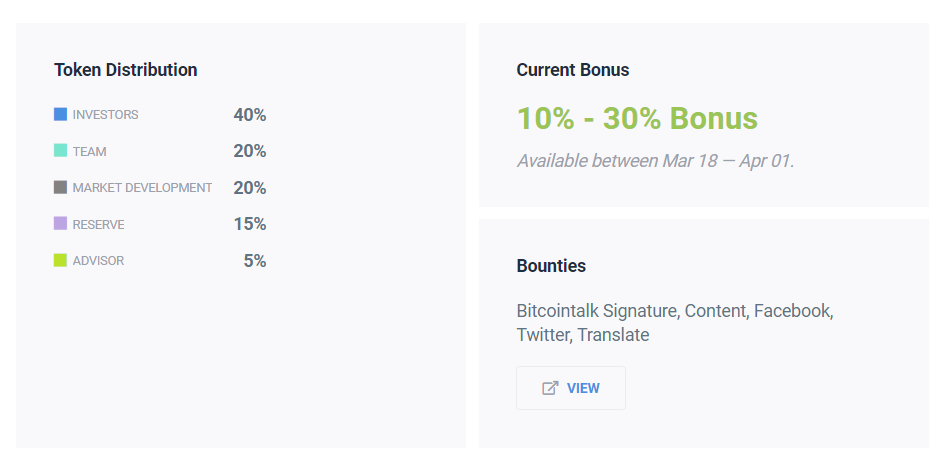The width and height of the screenshot is (947, 470).
Task: Click the bonus availability dates text
Action: click(655, 161)
